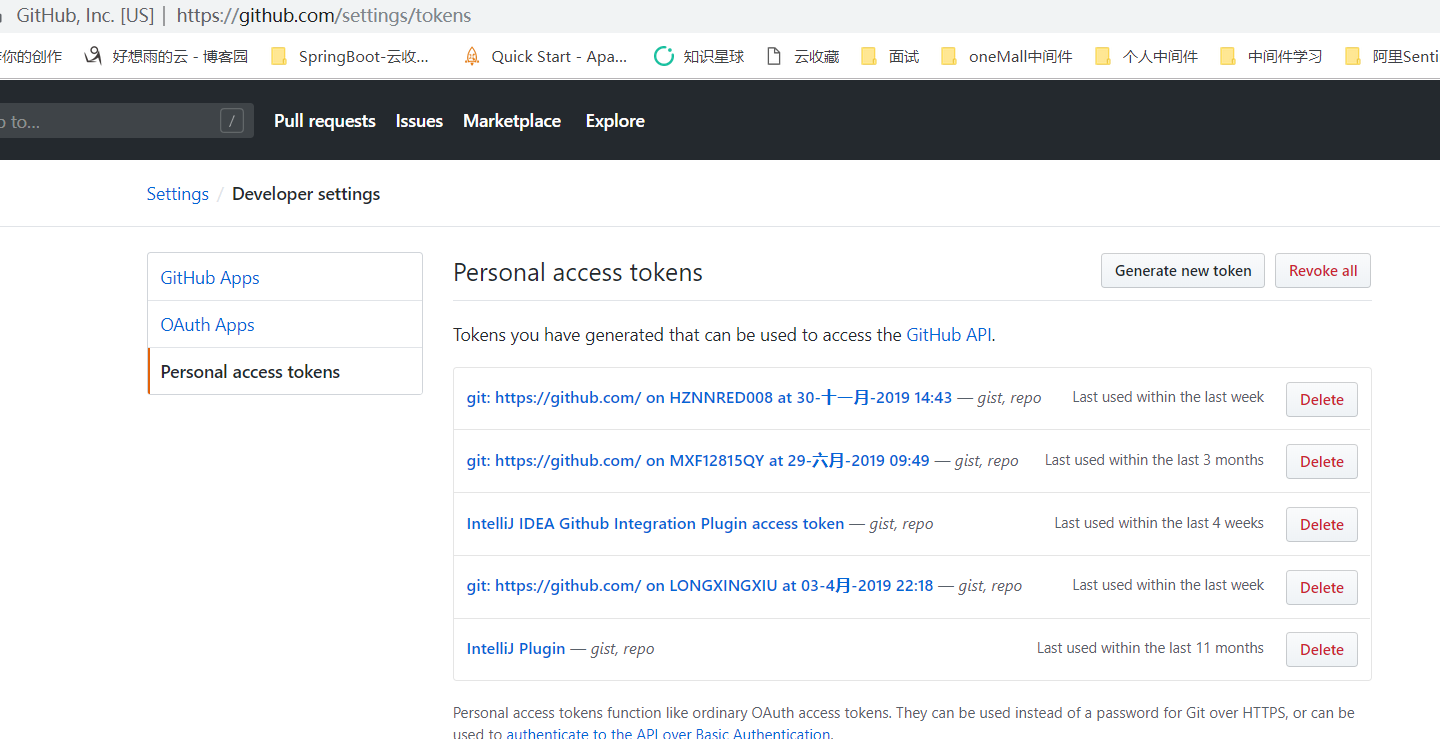Open the IntelliJ Plugin token link
1440x739 pixels.
(x=516, y=649)
